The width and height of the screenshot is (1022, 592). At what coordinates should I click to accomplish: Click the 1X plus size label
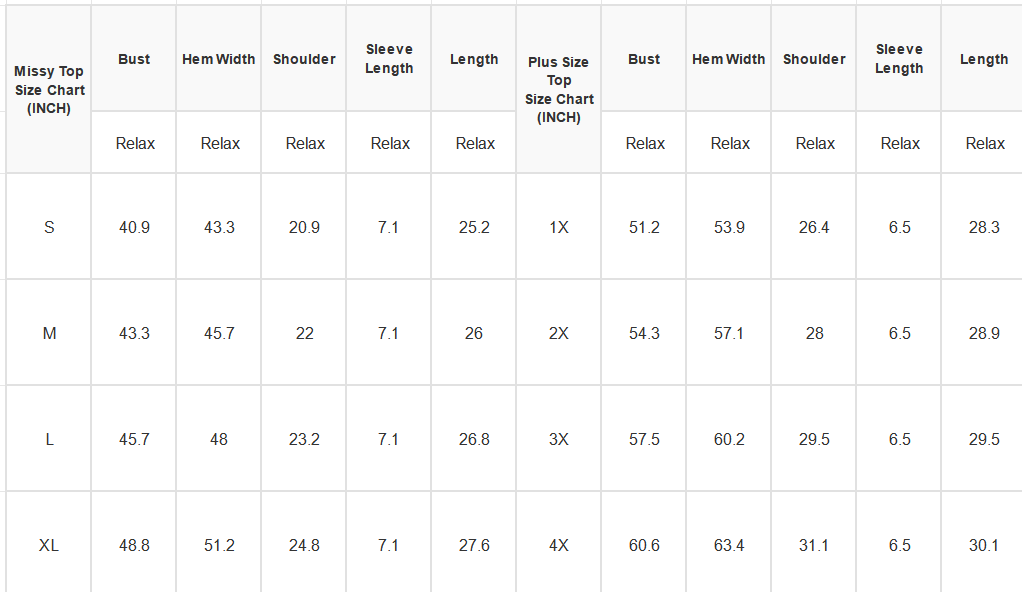(x=559, y=227)
